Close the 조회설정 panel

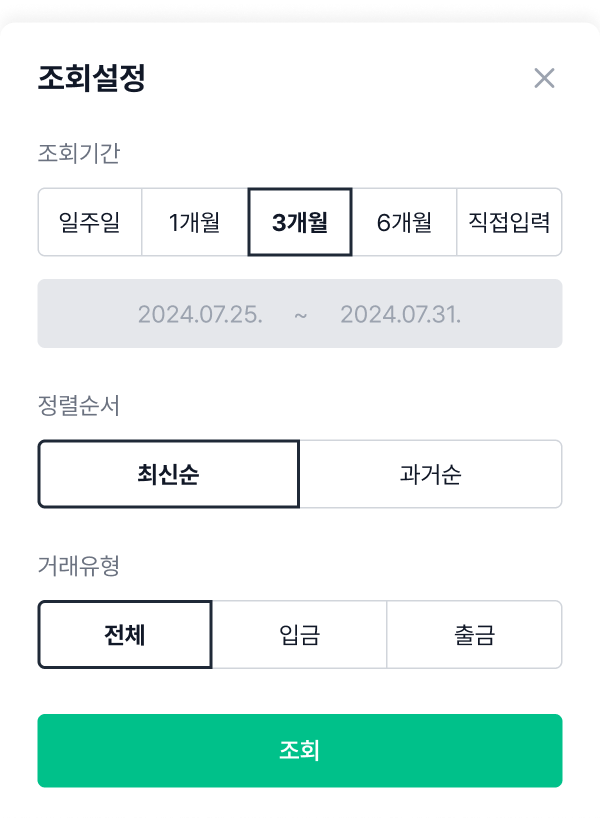543,78
